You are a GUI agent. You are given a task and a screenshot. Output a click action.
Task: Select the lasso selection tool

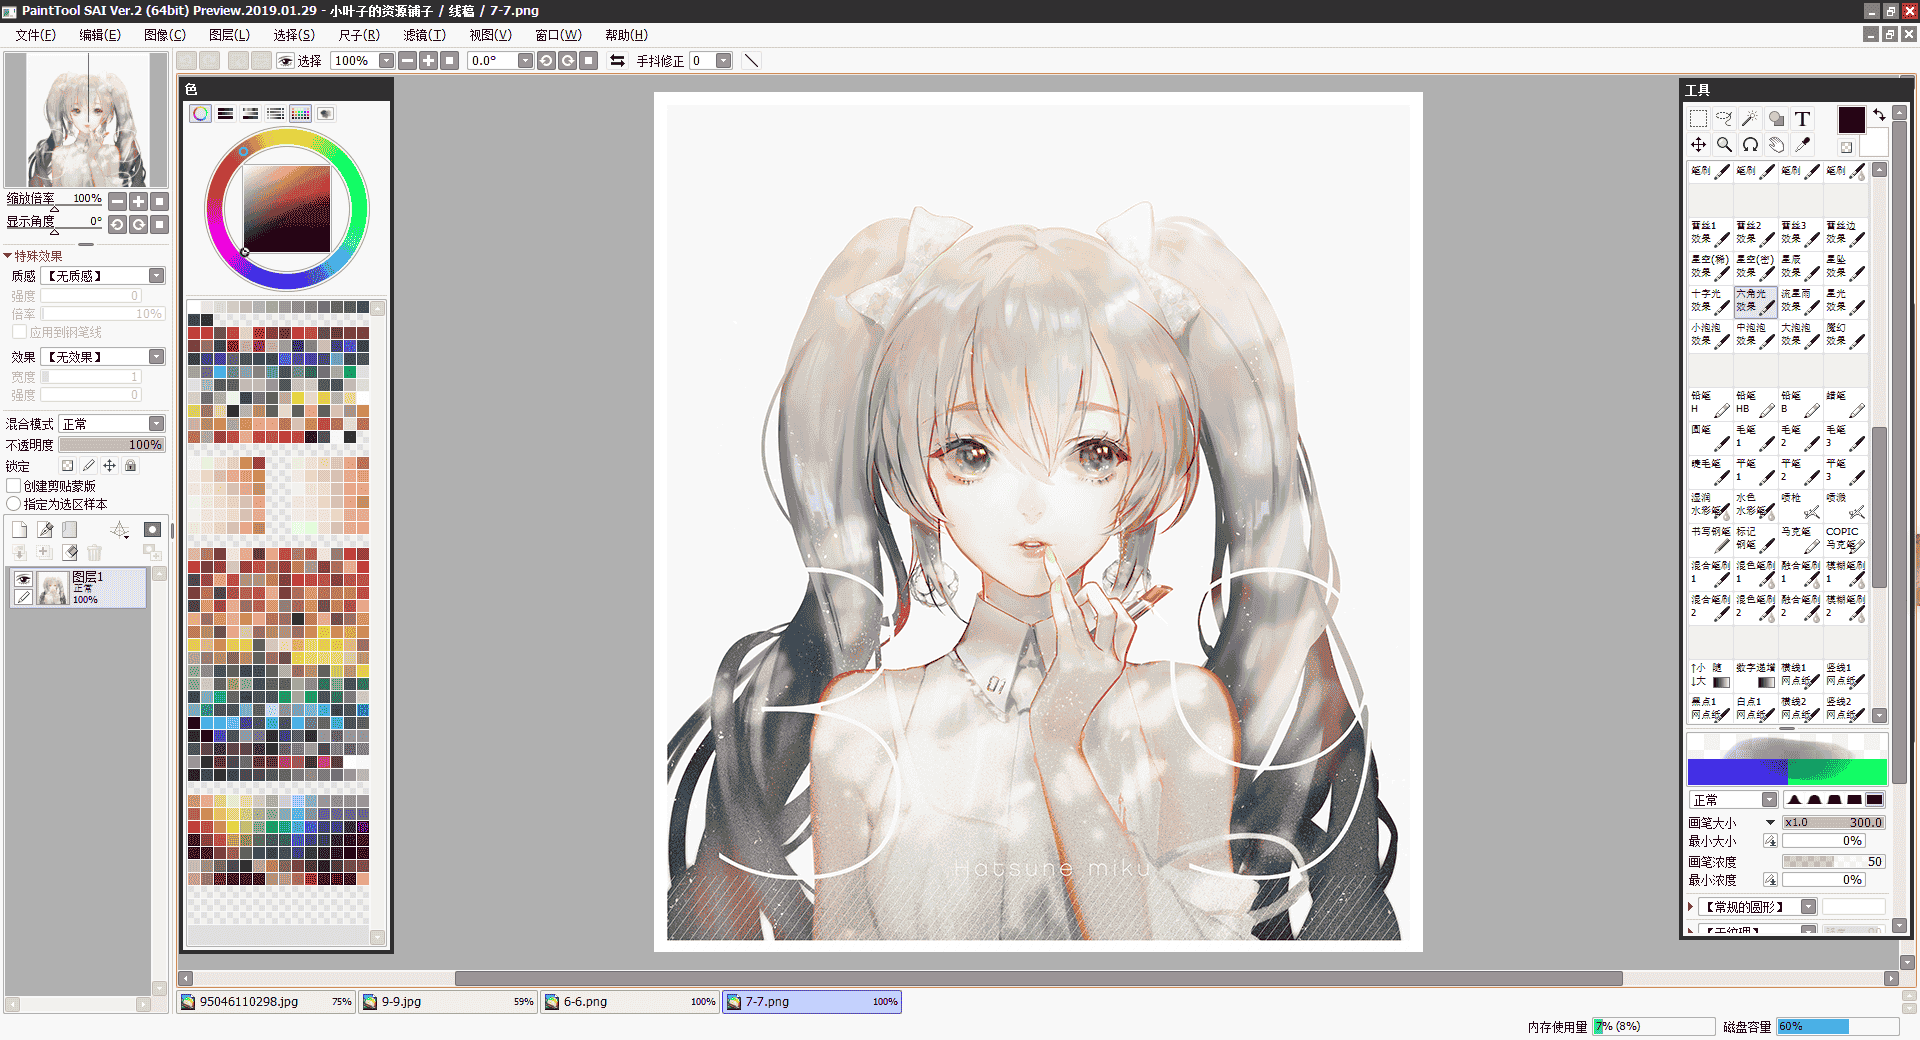tap(1724, 119)
